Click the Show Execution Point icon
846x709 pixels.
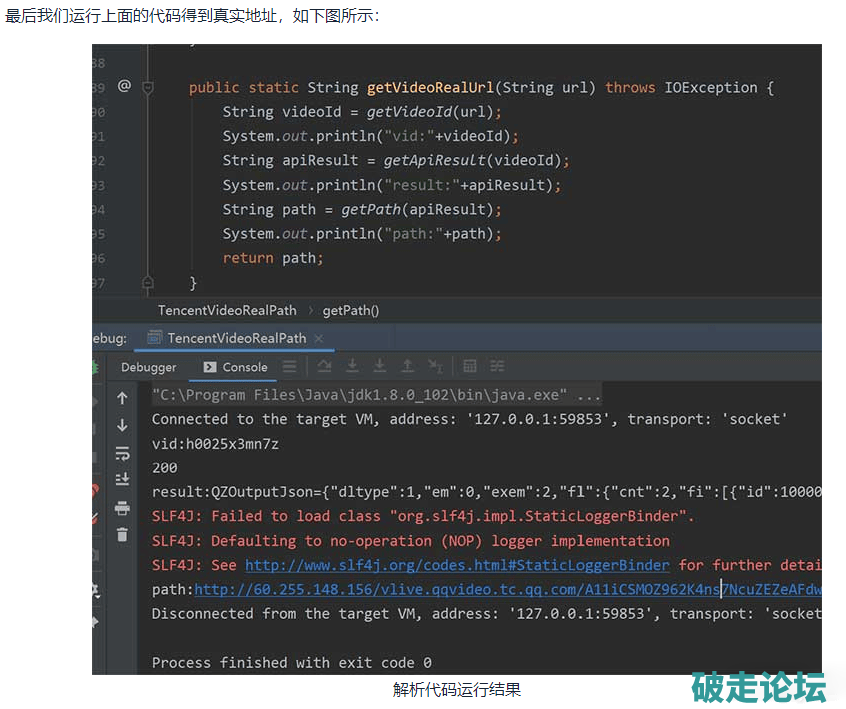tap(289, 367)
